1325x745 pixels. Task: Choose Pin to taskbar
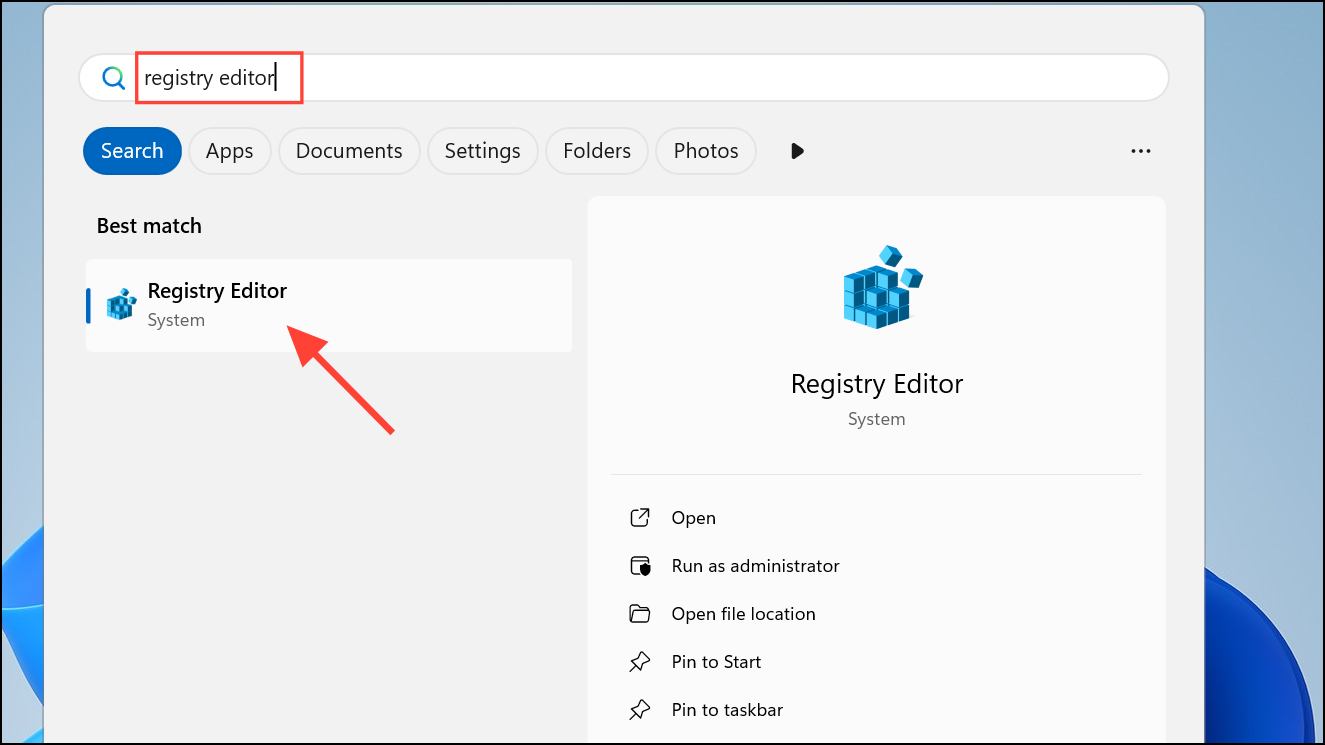727,710
